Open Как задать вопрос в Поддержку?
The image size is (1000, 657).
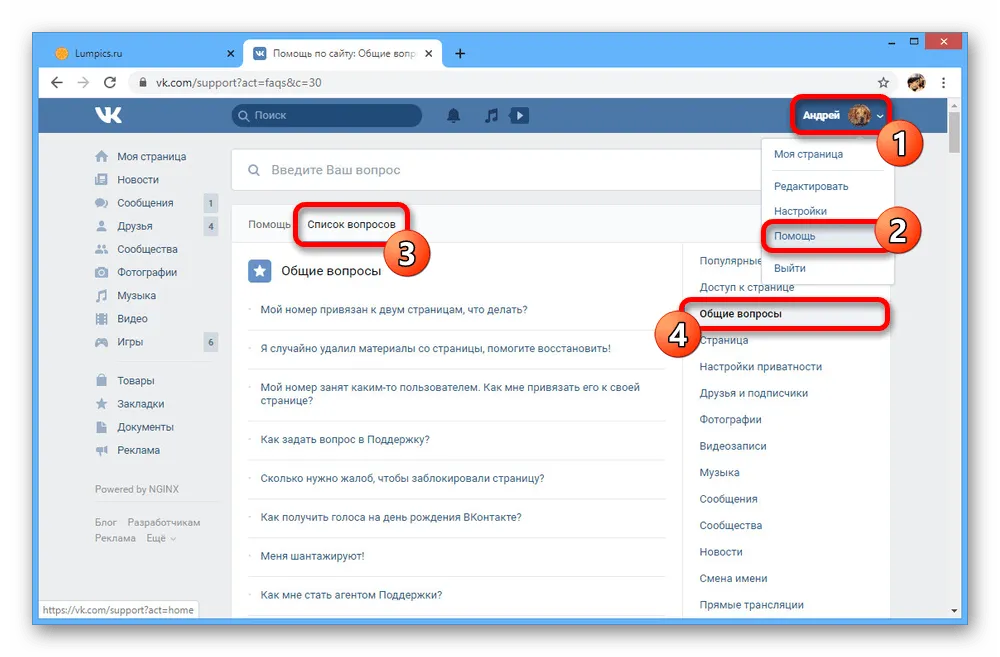345,440
